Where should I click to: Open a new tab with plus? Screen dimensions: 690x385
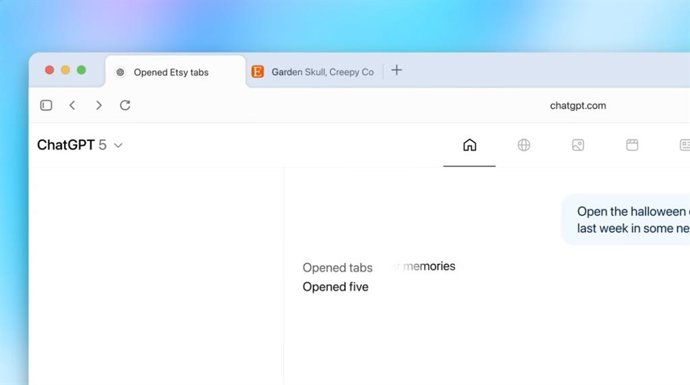tap(396, 70)
